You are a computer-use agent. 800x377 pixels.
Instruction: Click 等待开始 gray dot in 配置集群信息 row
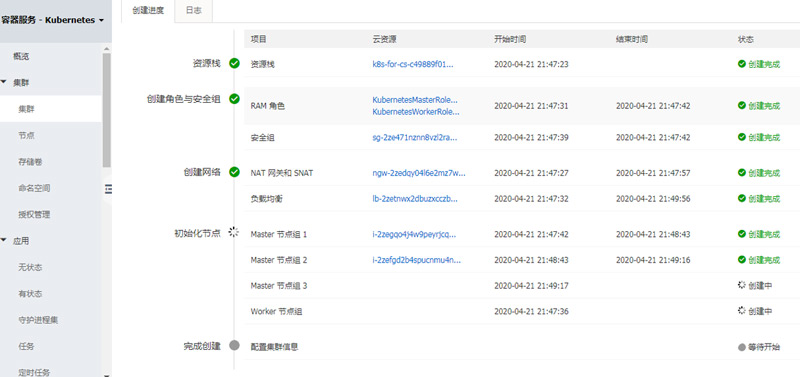[x=742, y=347]
